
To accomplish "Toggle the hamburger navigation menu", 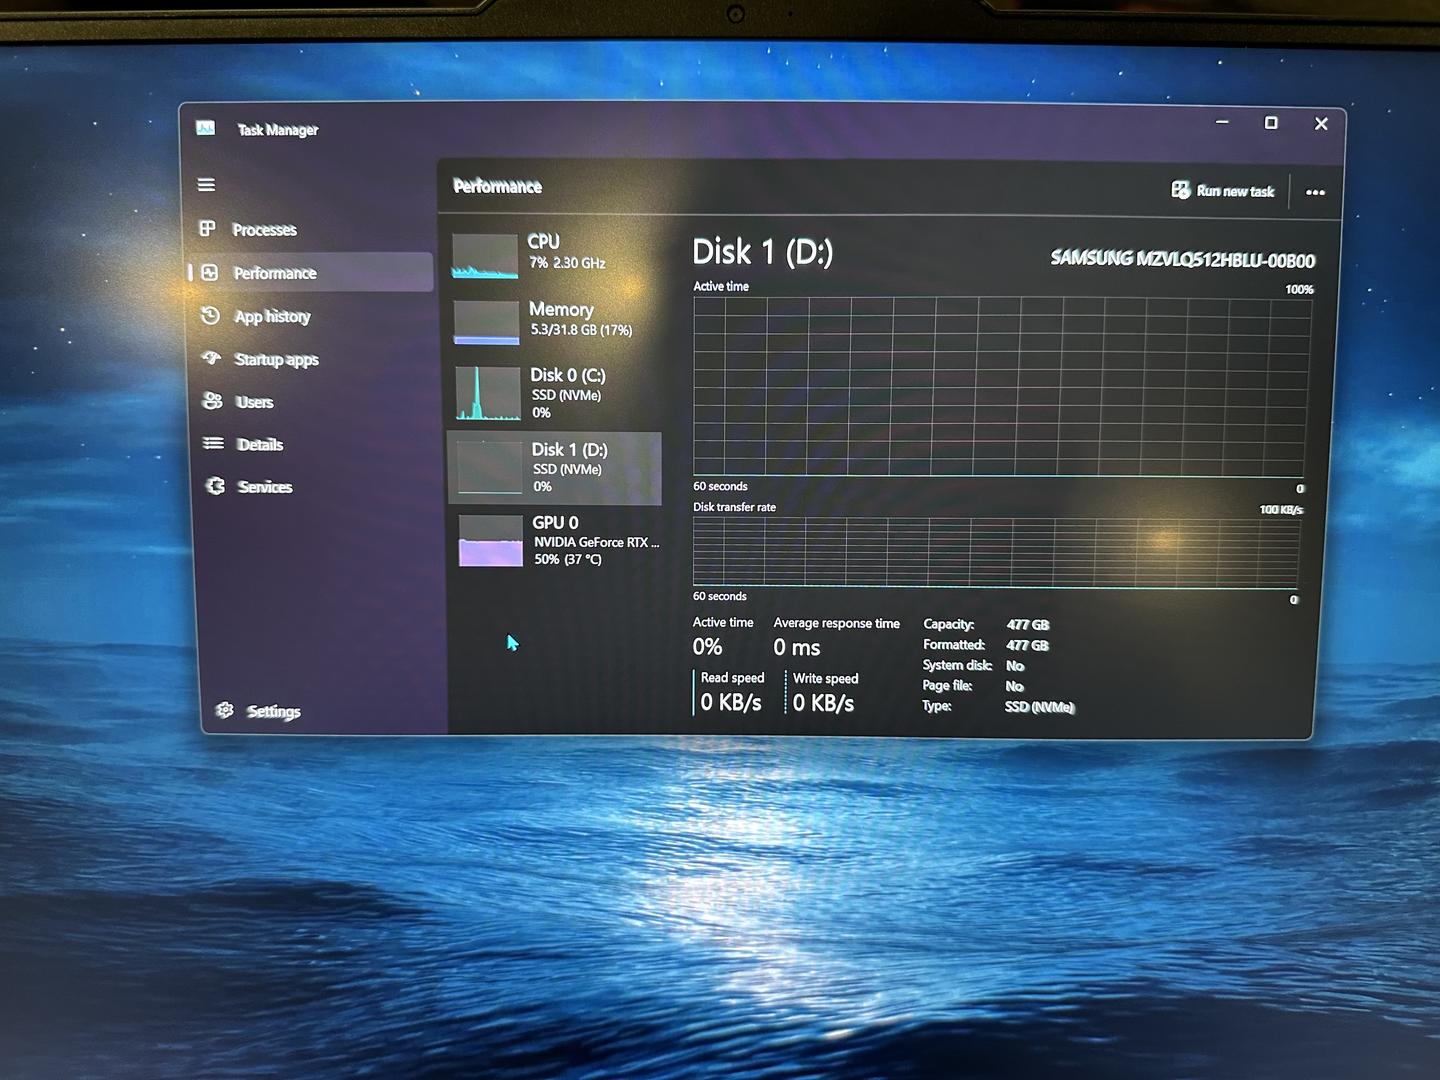I will [206, 185].
